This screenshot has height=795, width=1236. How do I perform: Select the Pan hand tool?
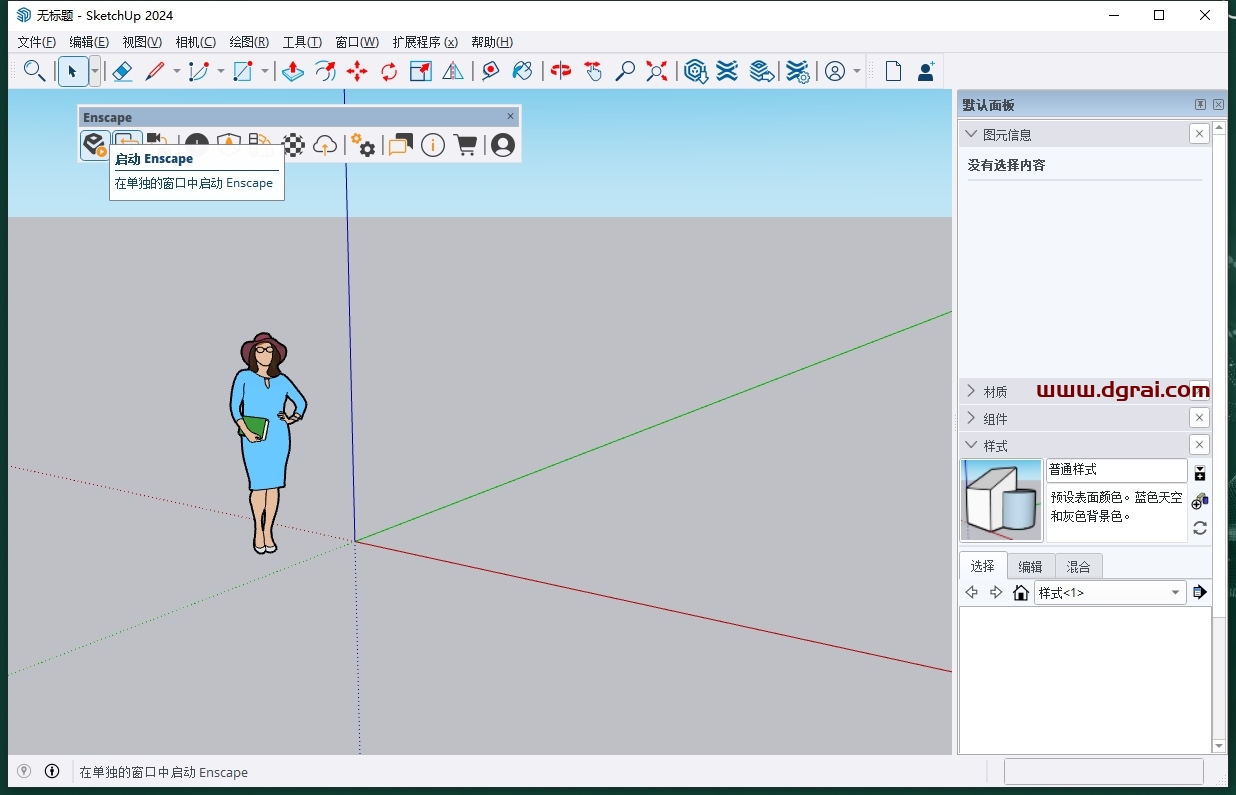593,71
